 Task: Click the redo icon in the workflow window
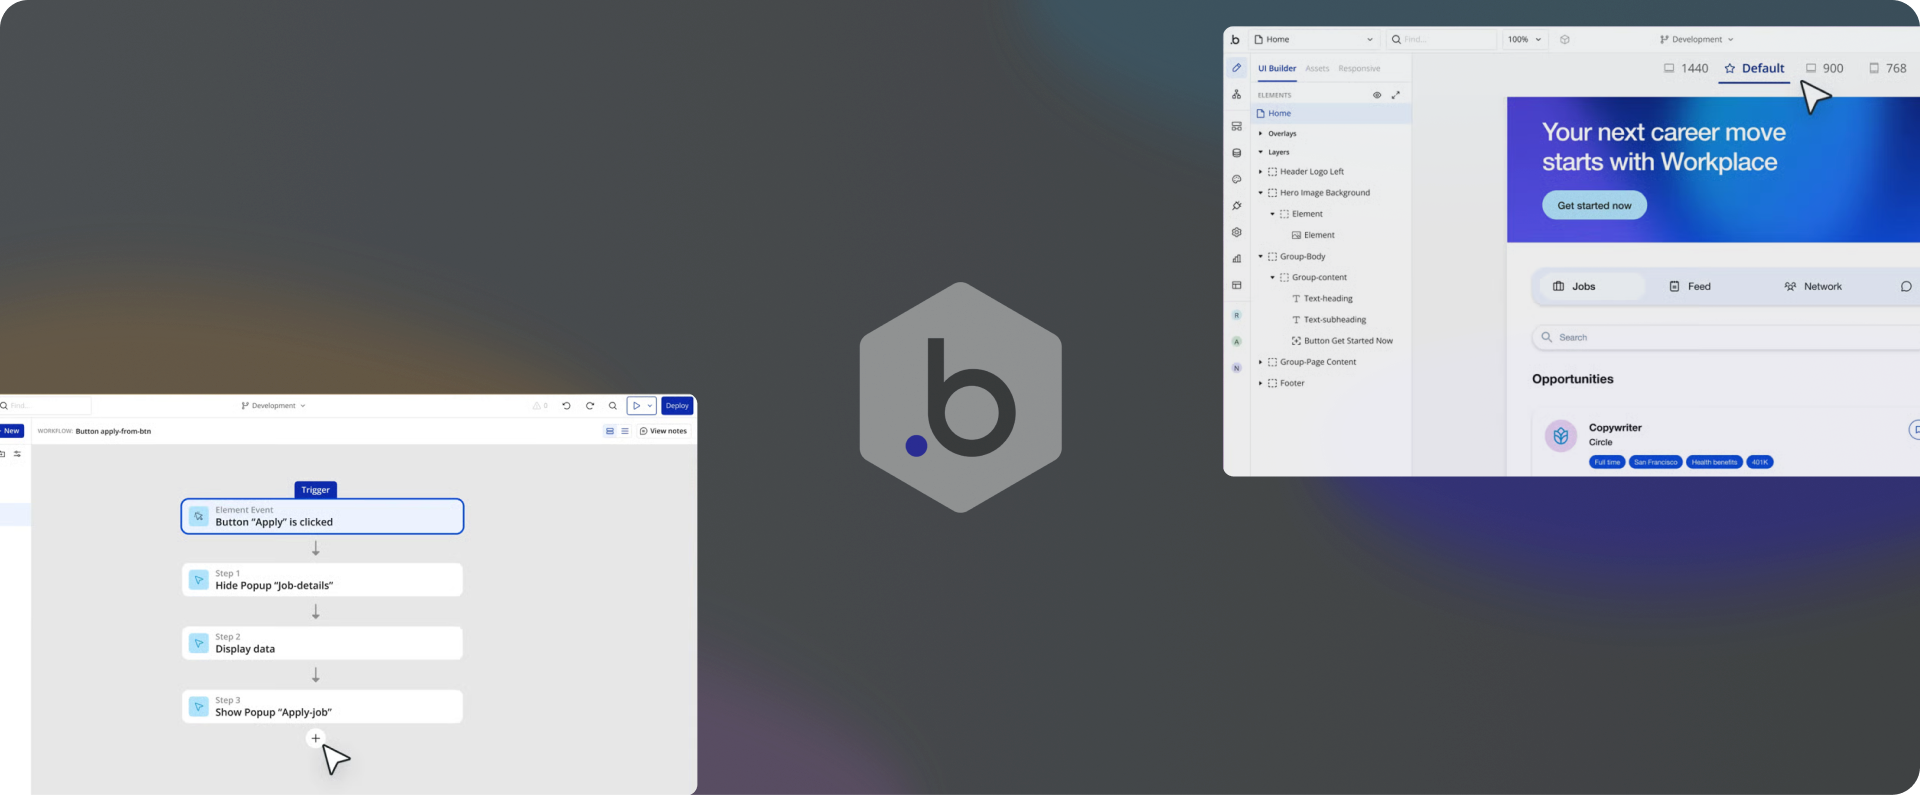click(x=590, y=406)
